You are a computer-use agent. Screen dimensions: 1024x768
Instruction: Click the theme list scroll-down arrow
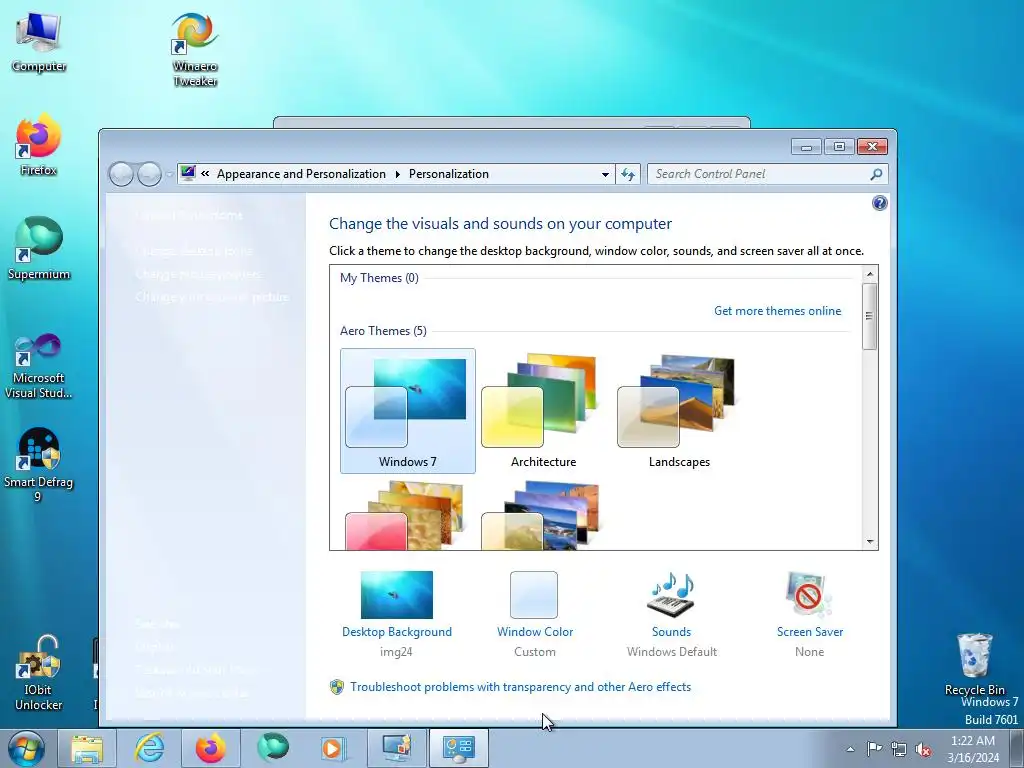pos(869,541)
